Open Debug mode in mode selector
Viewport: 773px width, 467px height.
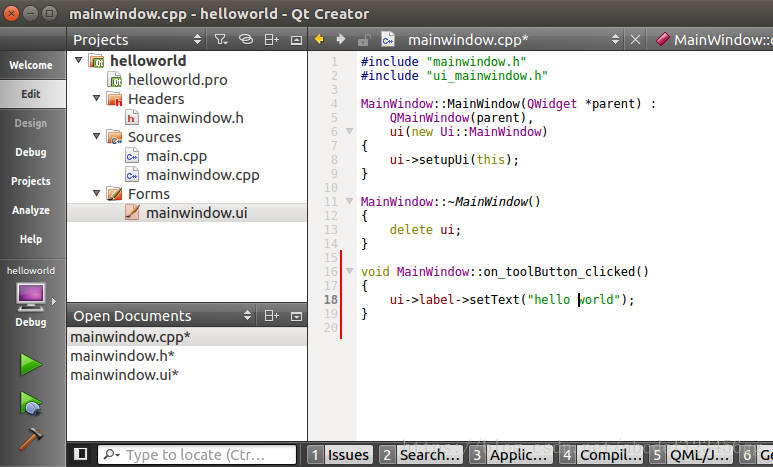[33, 152]
